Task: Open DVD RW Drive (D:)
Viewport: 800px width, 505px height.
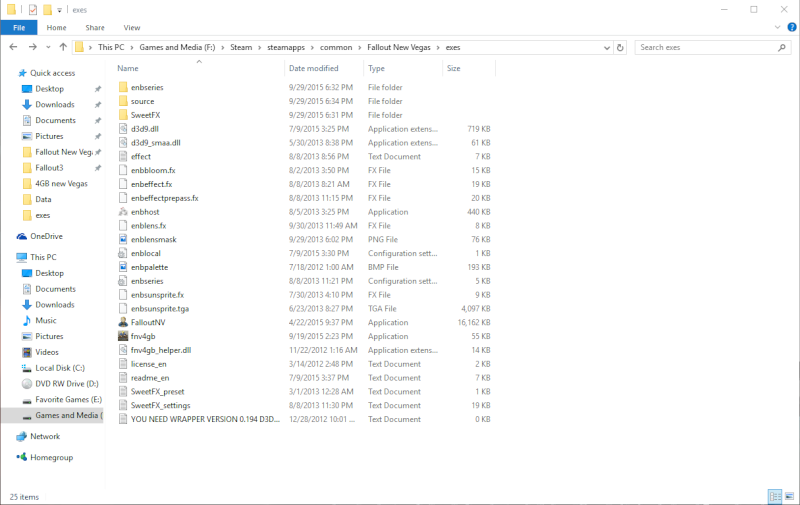Action: pos(66,384)
